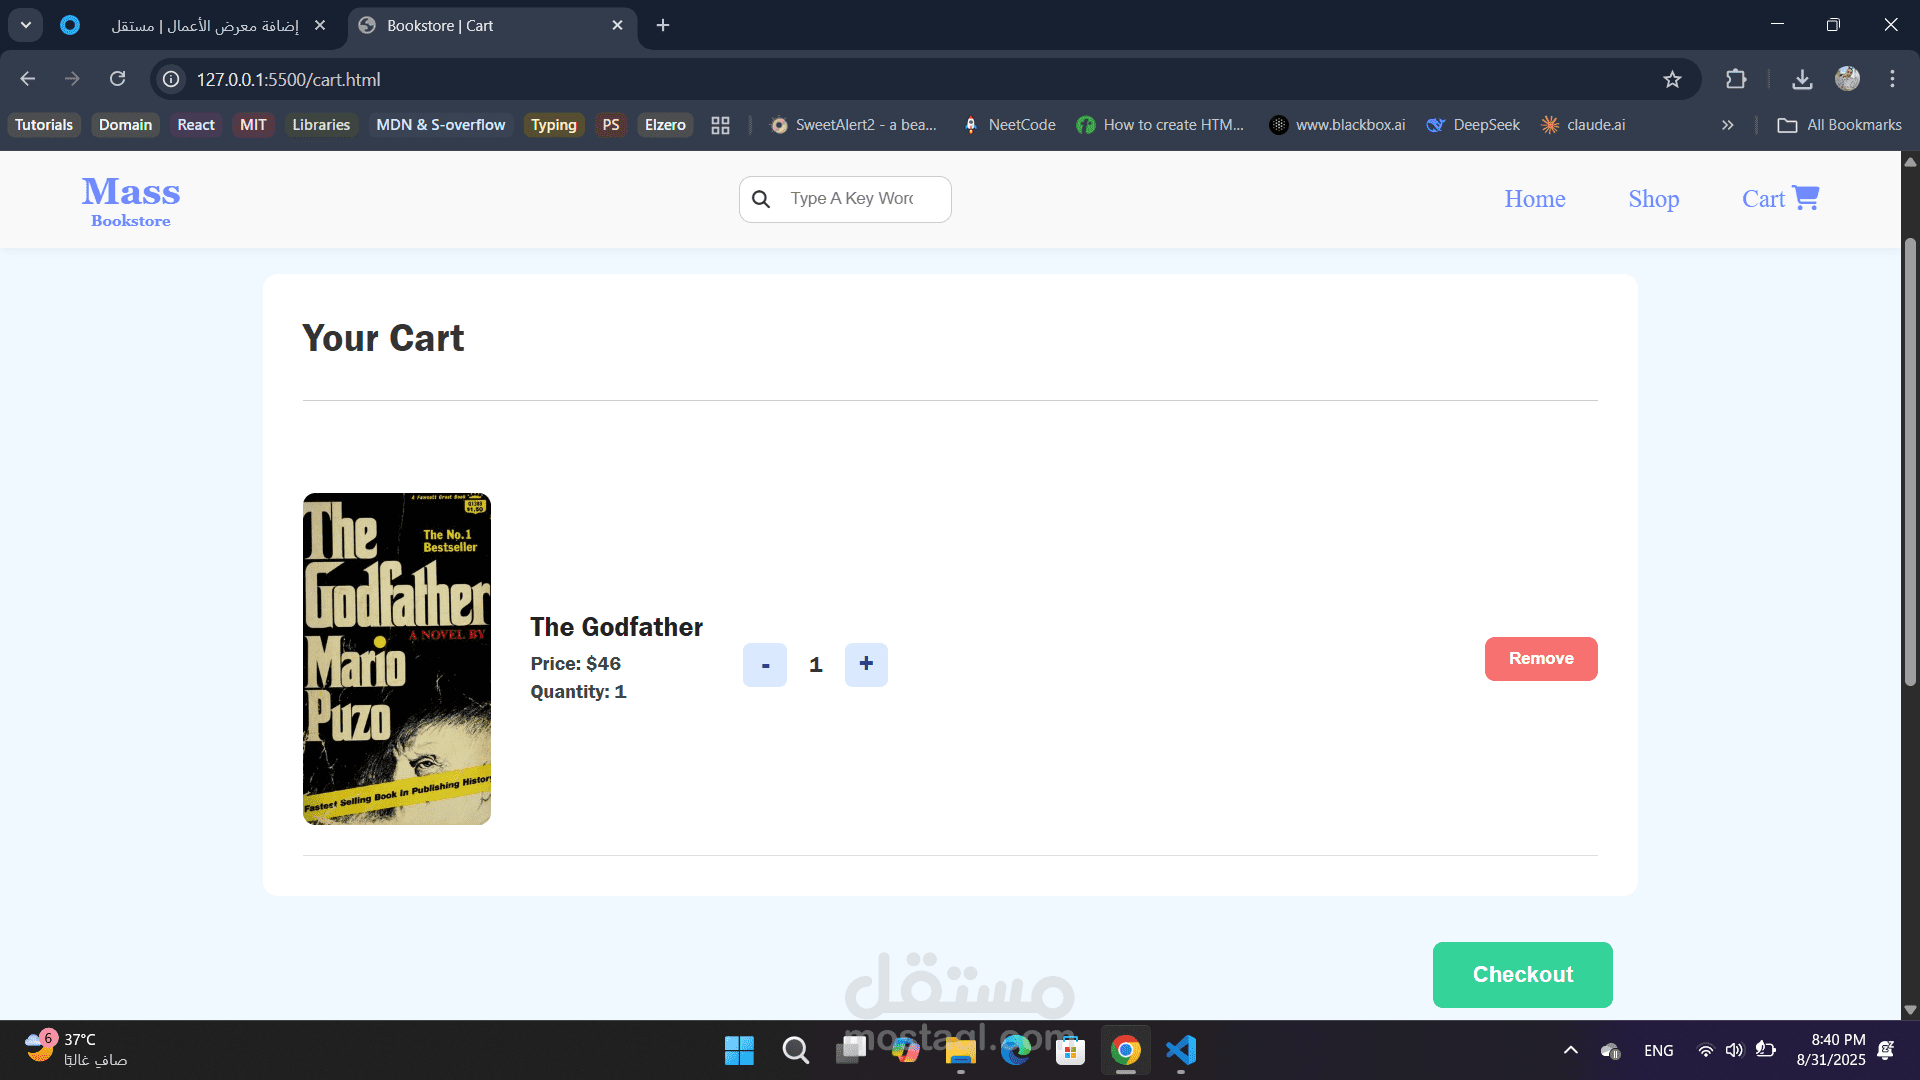Open Task View from taskbar

click(851, 1050)
